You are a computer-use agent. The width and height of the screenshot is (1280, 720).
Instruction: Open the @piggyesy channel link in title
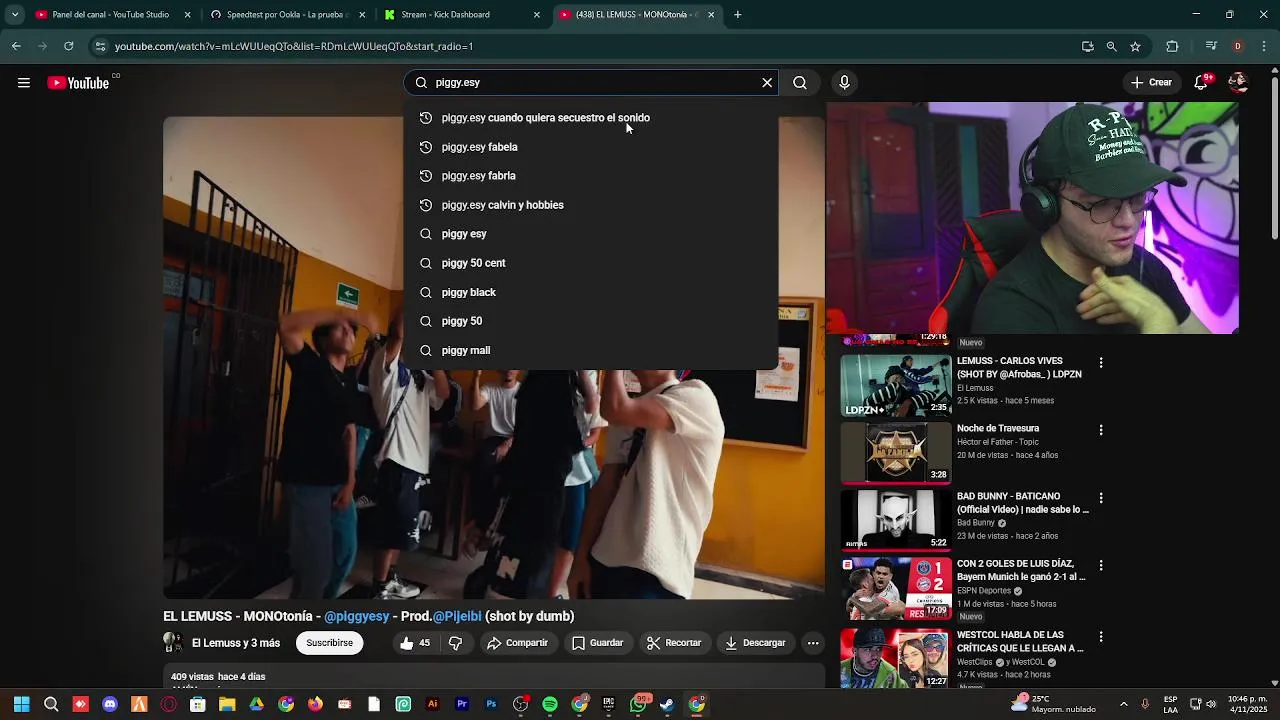(357, 617)
